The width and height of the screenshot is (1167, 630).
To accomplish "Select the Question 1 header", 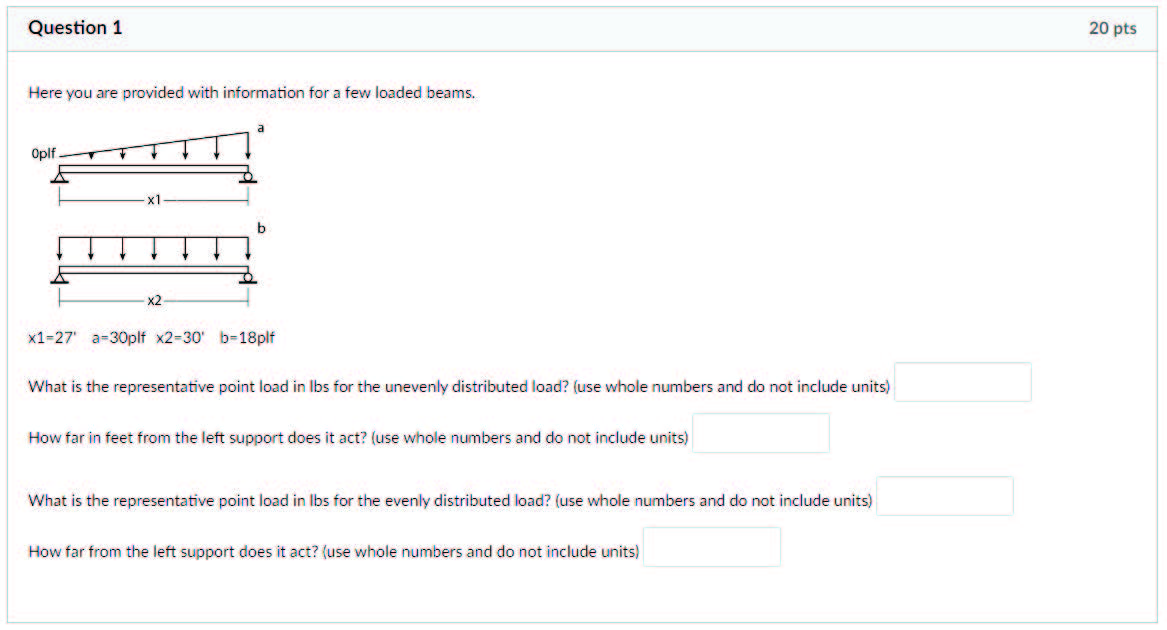I will [x=75, y=28].
